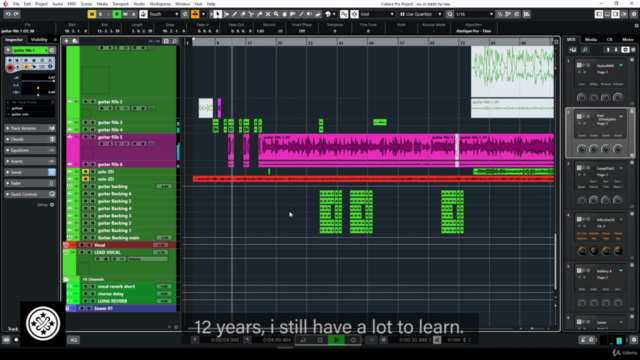Toggle left zone Inspector visibility button
Screen dimensions: 640x360
coord(599,14)
